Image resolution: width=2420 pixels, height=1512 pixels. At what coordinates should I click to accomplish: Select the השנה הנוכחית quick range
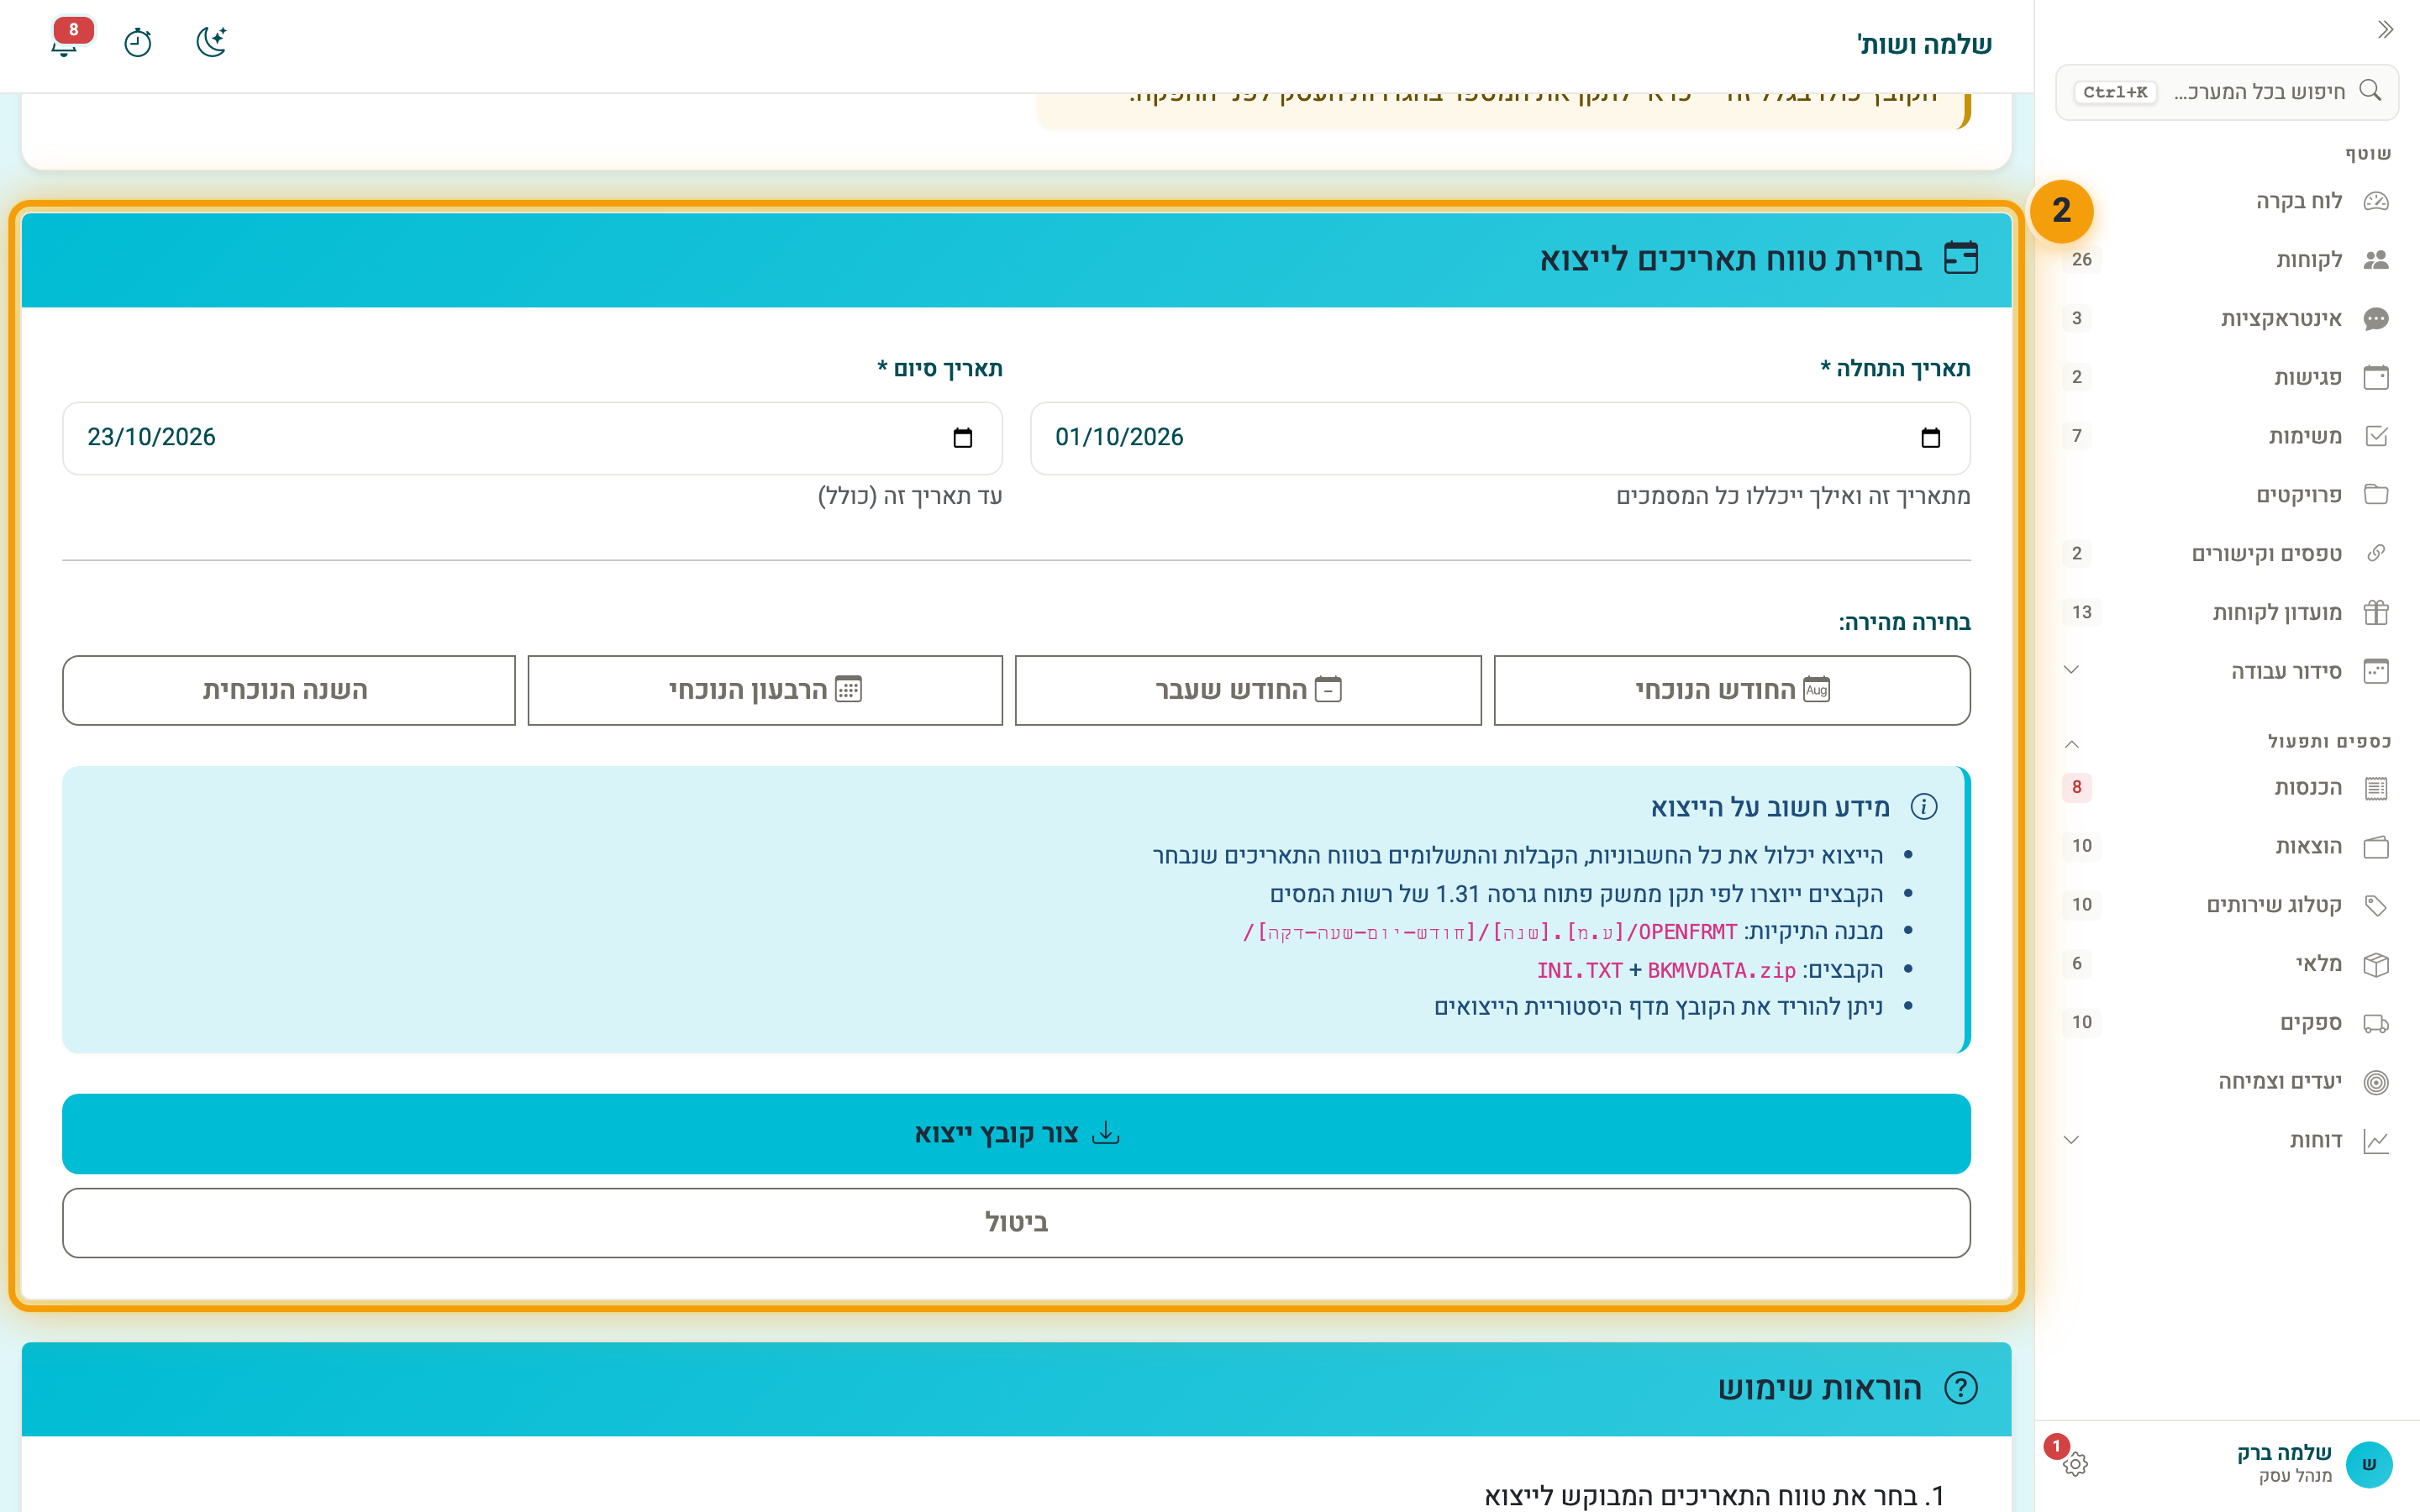(x=289, y=690)
